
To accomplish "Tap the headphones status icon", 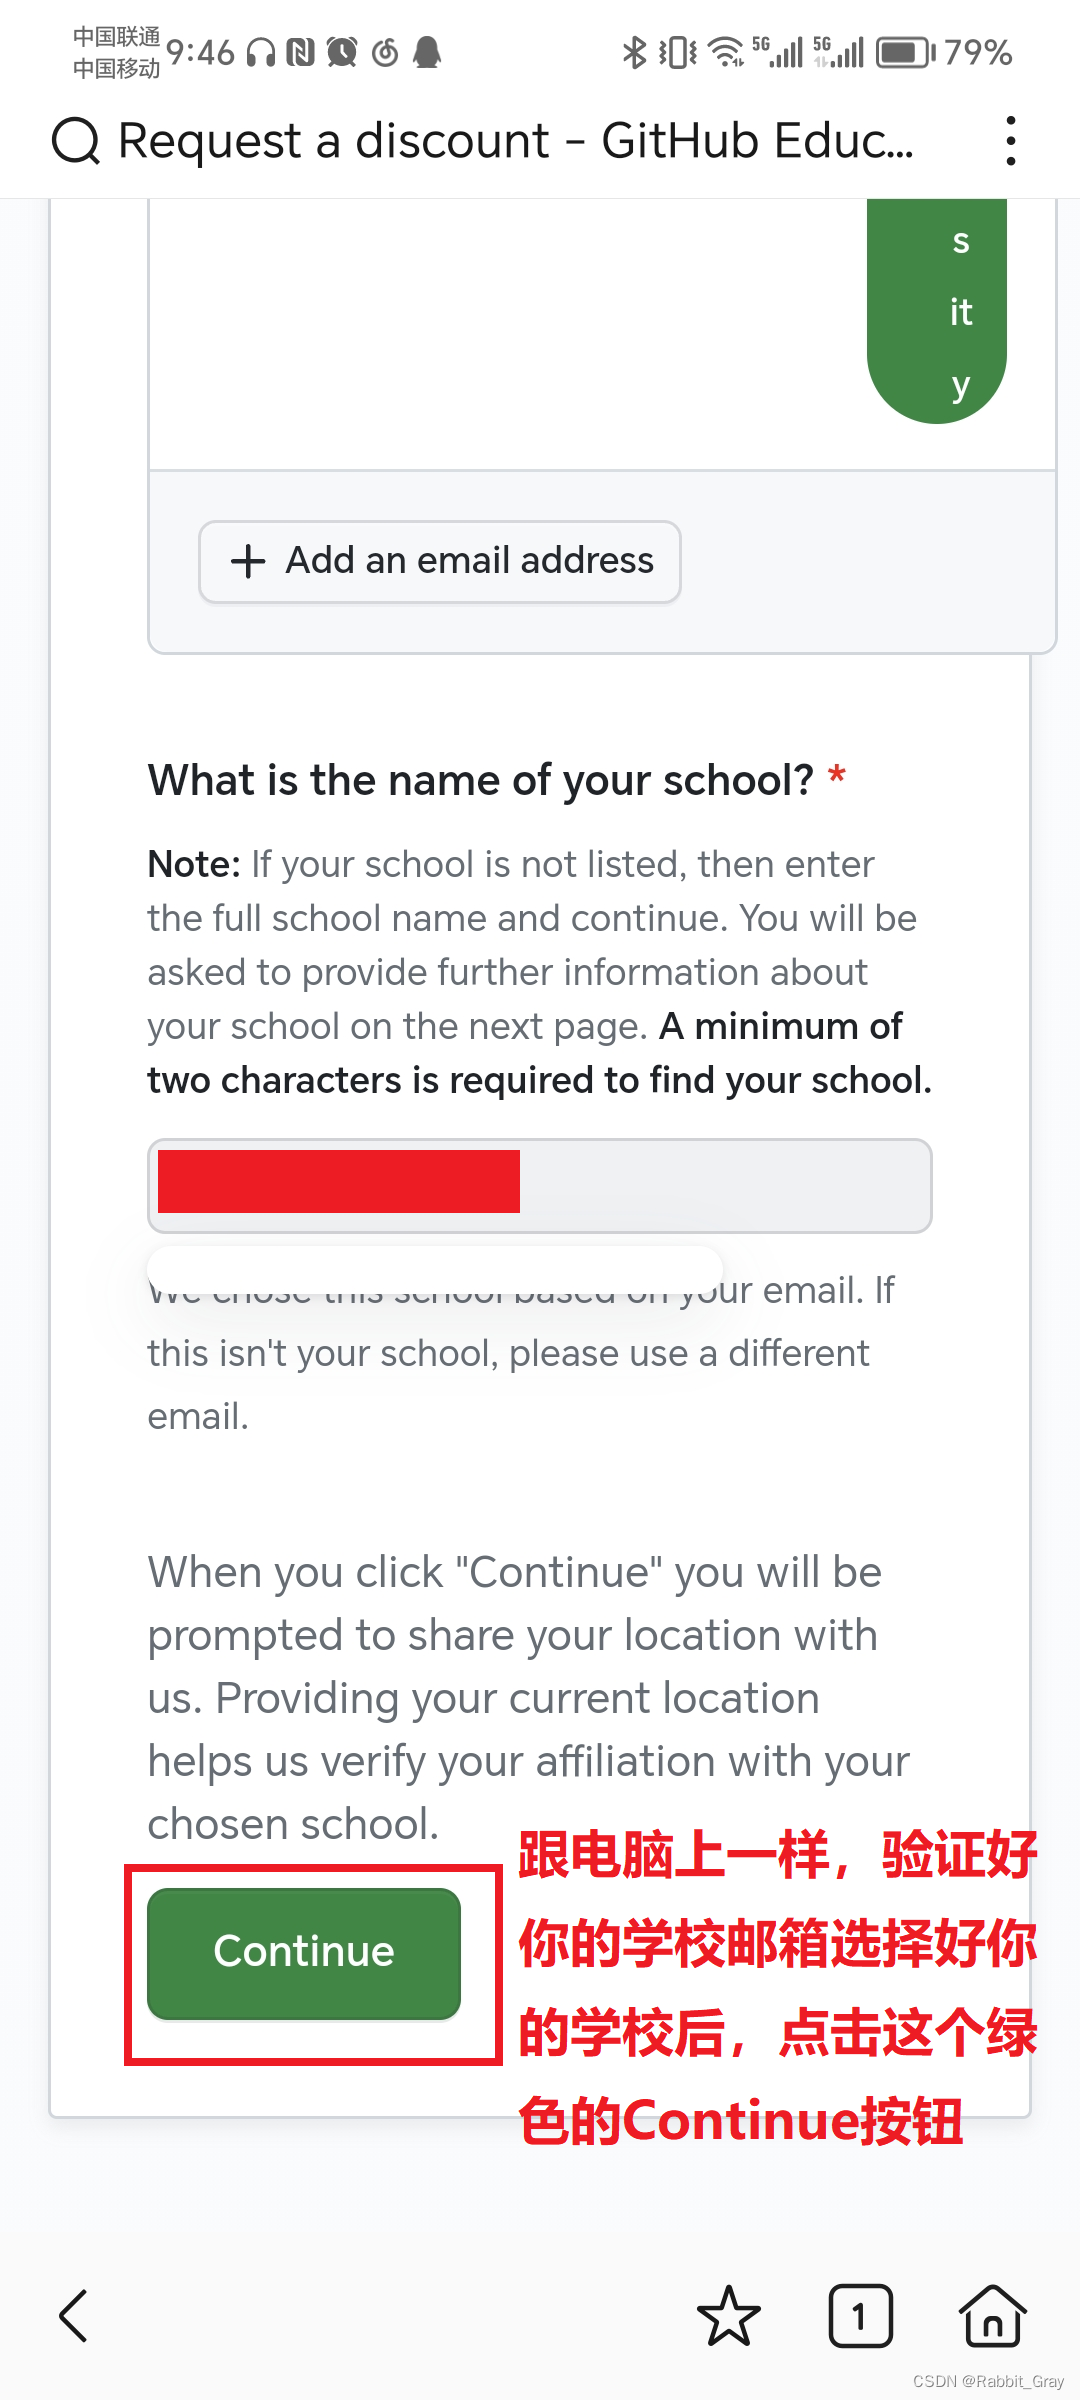I will click(261, 52).
